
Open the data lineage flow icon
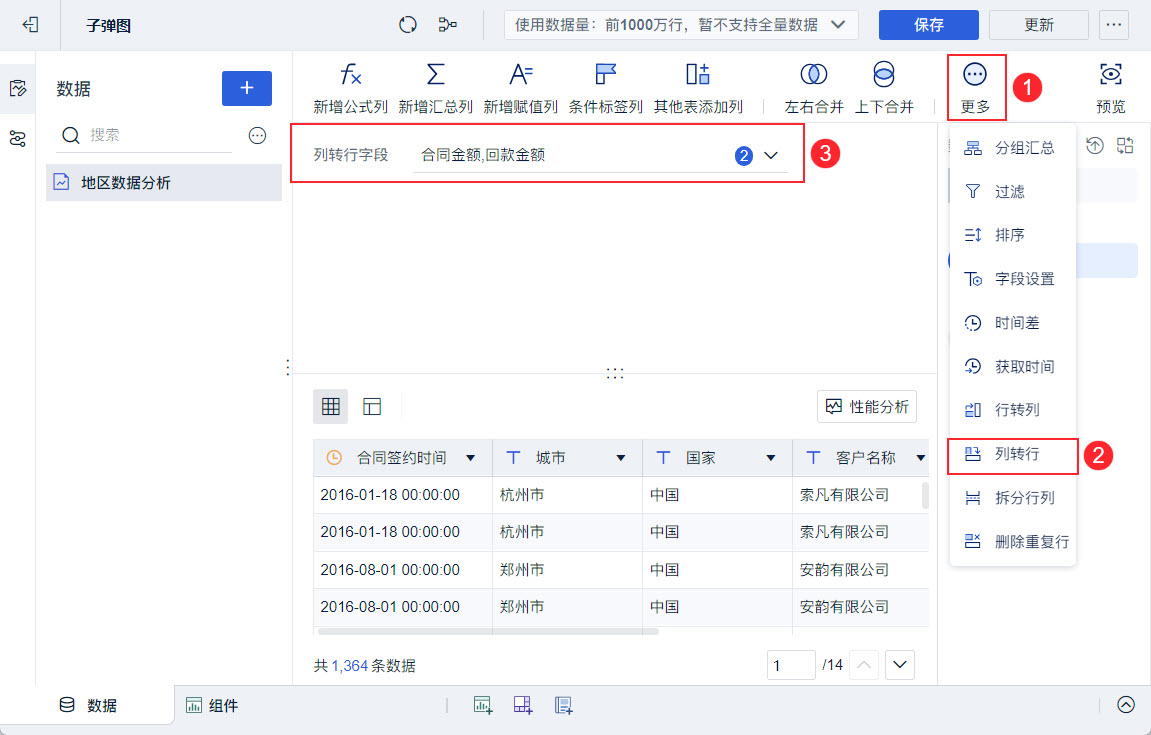click(x=447, y=25)
